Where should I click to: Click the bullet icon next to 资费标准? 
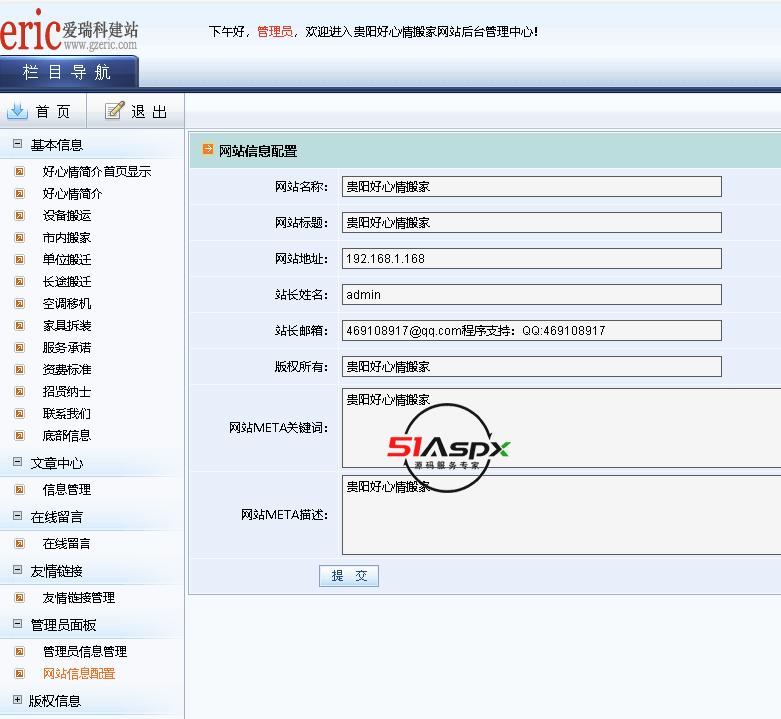(19, 369)
